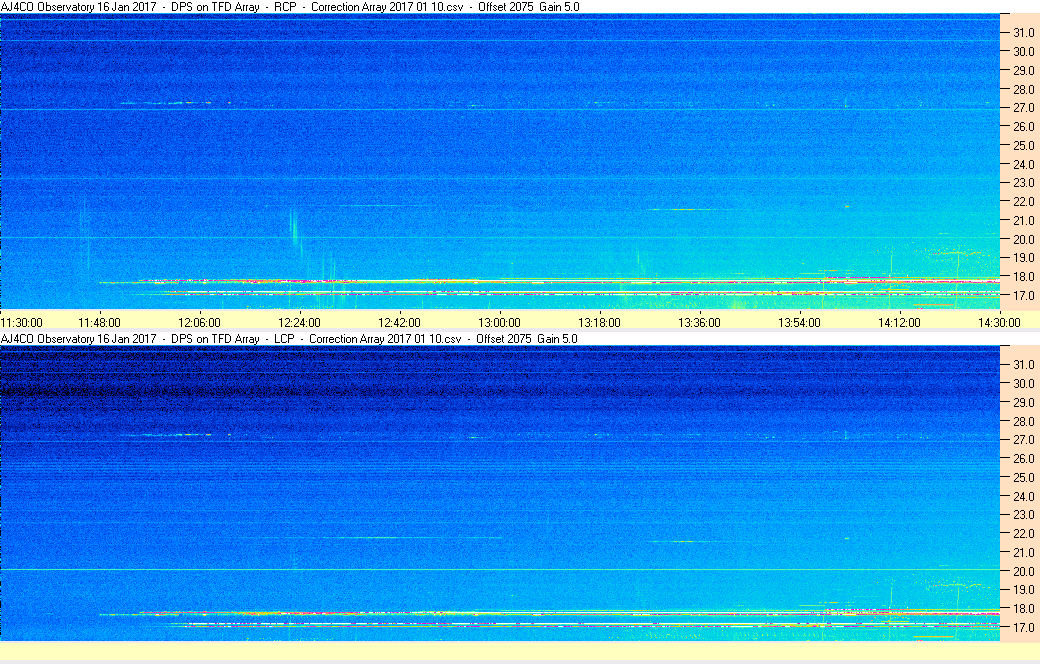This screenshot has width=1040, height=664.
Task: Click the 13:36:00 time tick label
Action: tap(699, 322)
